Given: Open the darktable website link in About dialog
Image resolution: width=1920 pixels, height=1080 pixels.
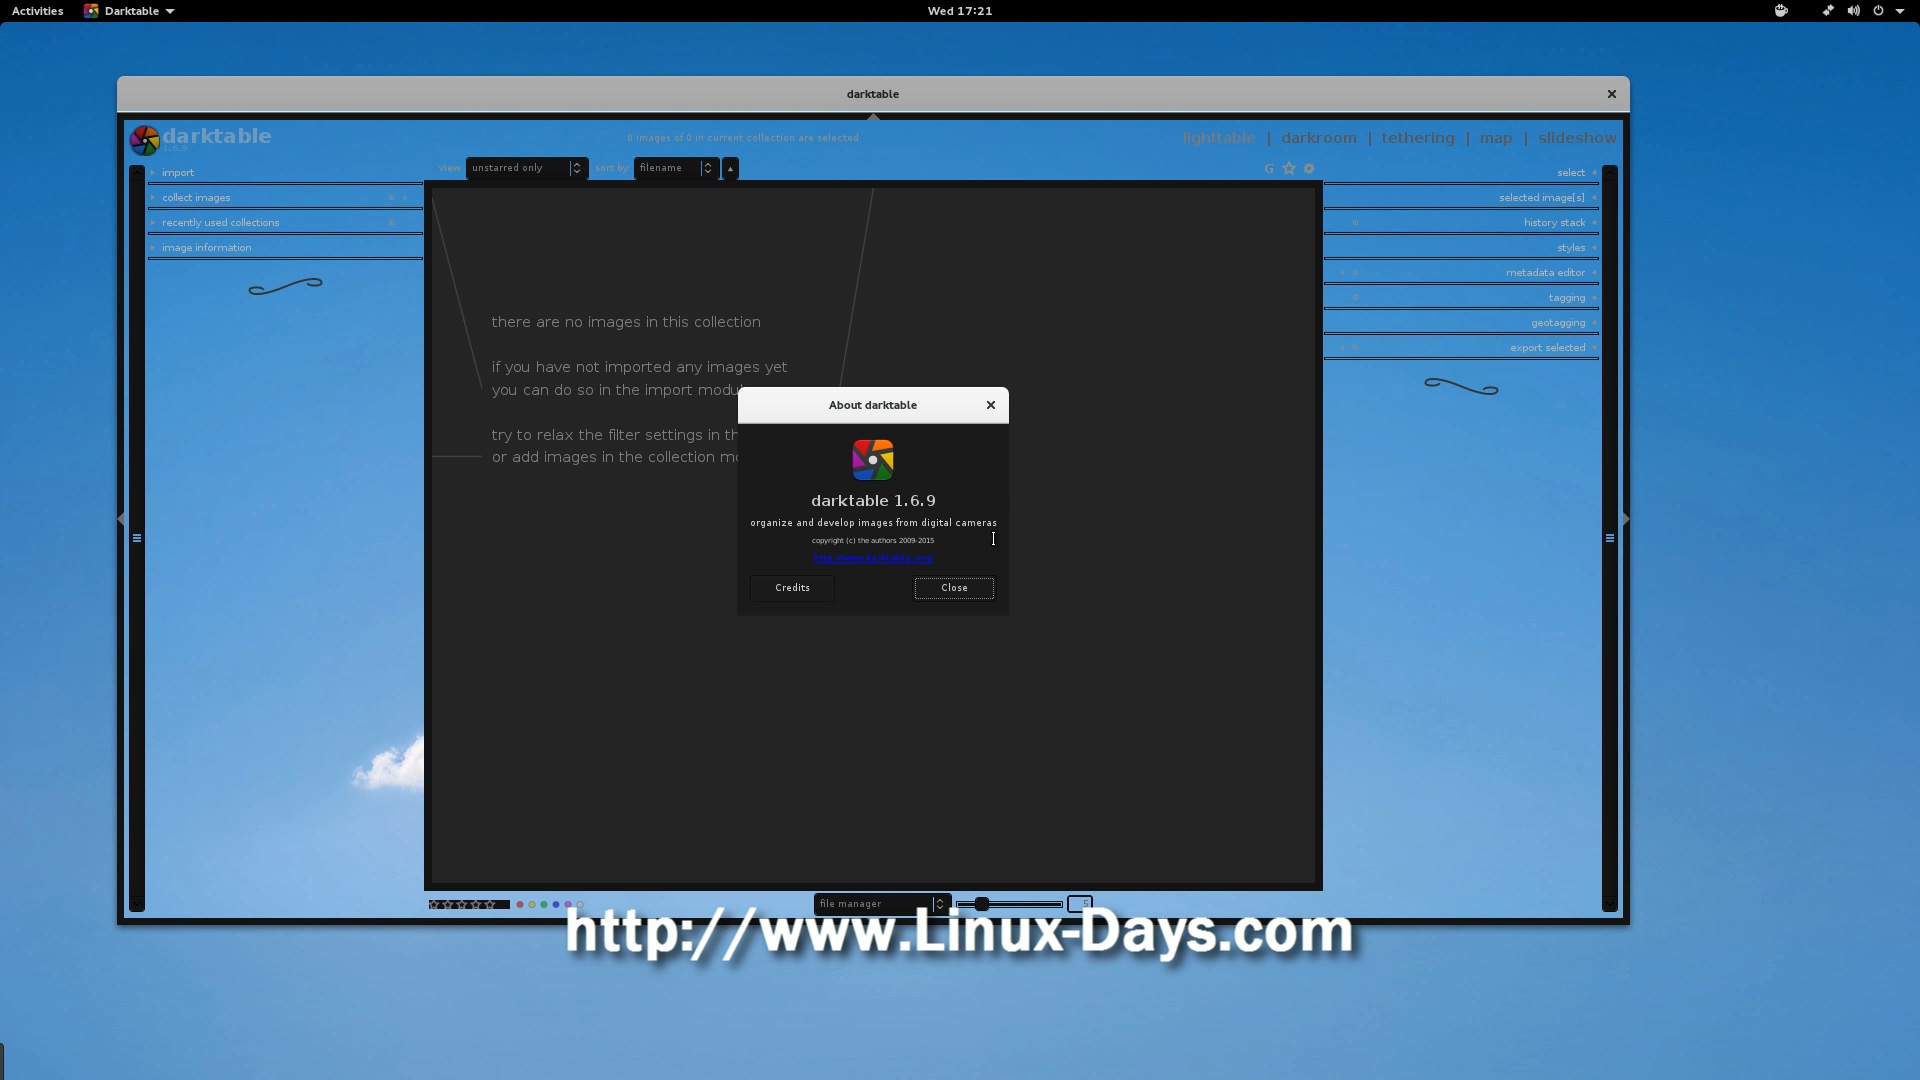Looking at the screenshot, I should [x=873, y=558].
